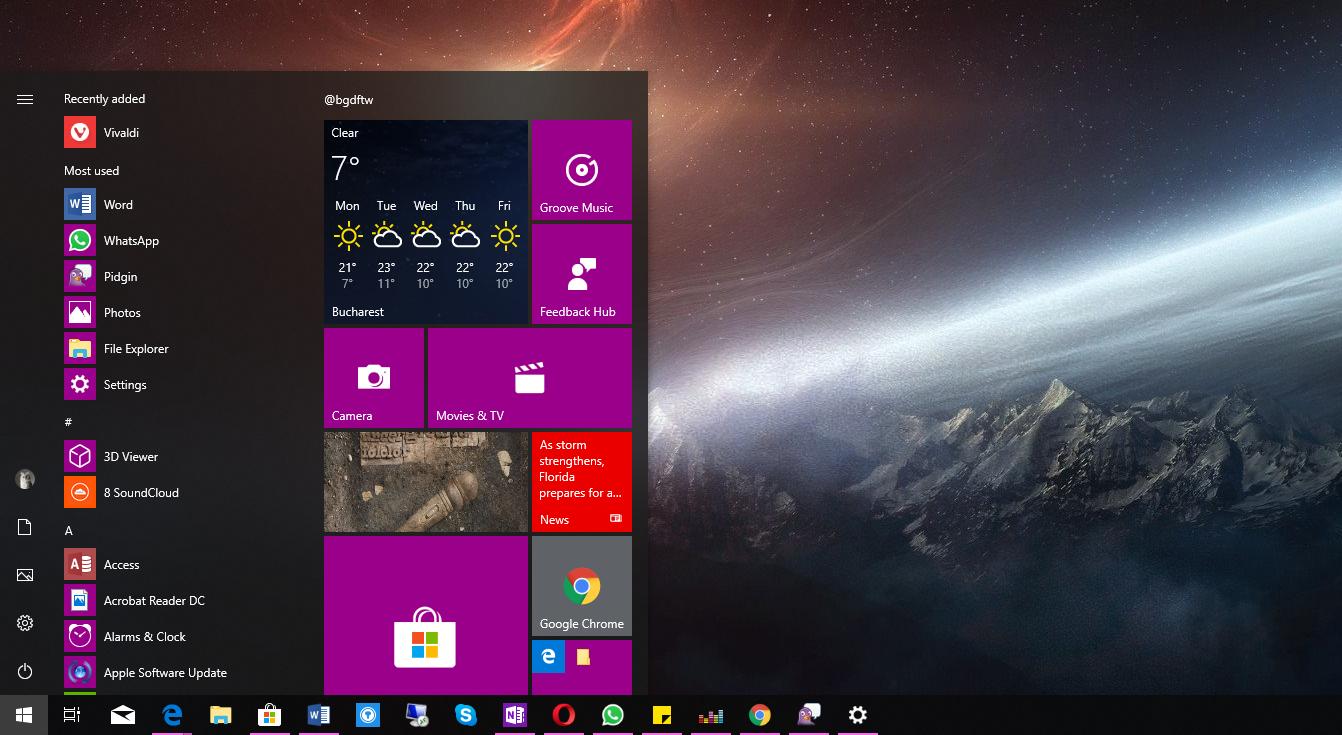Open the Movies & TV tile

(x=530, y=378)
